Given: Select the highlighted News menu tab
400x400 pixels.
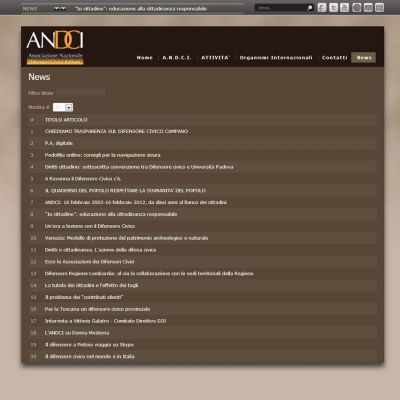Looking at the screenshot, I should tap(364, 58).
